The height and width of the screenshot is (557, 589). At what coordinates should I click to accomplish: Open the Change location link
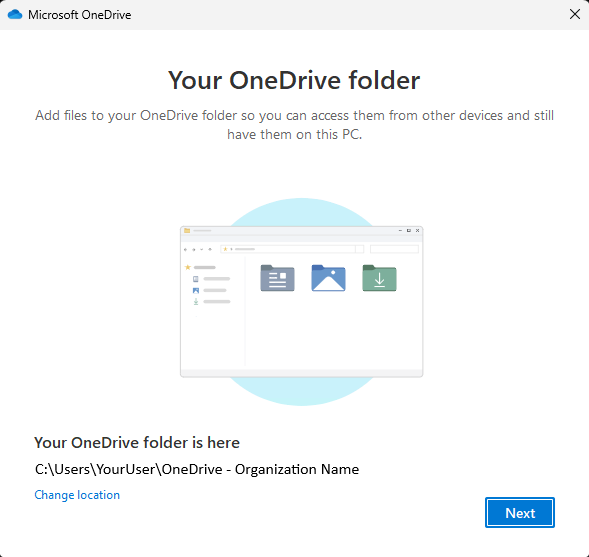point(77,495)
